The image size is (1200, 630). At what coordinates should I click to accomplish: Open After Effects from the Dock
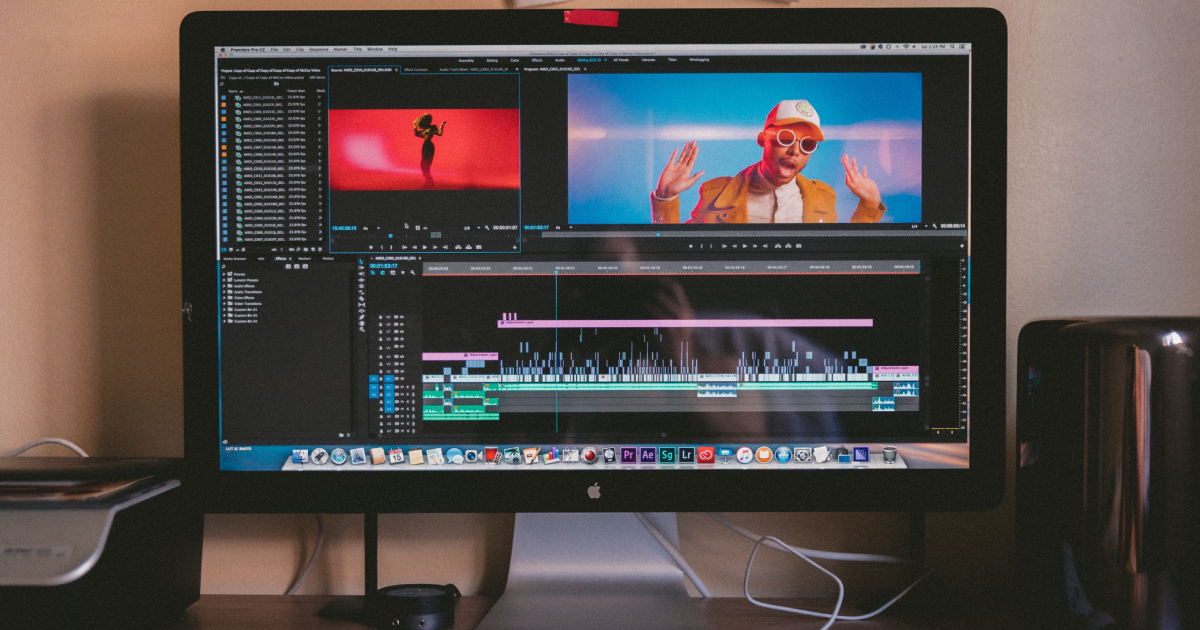[x=648, y=455]
